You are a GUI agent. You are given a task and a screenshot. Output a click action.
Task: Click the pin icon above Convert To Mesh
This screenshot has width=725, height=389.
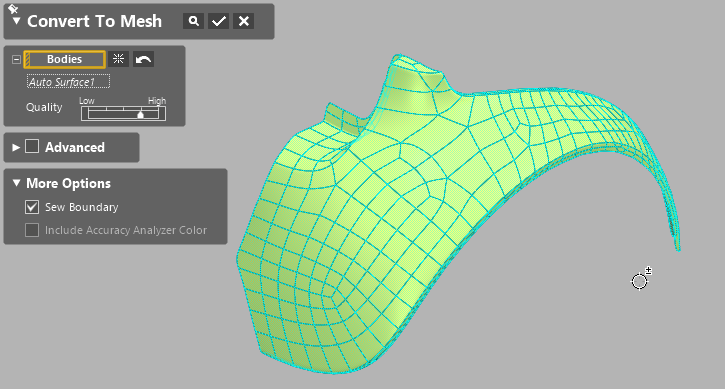13,8
